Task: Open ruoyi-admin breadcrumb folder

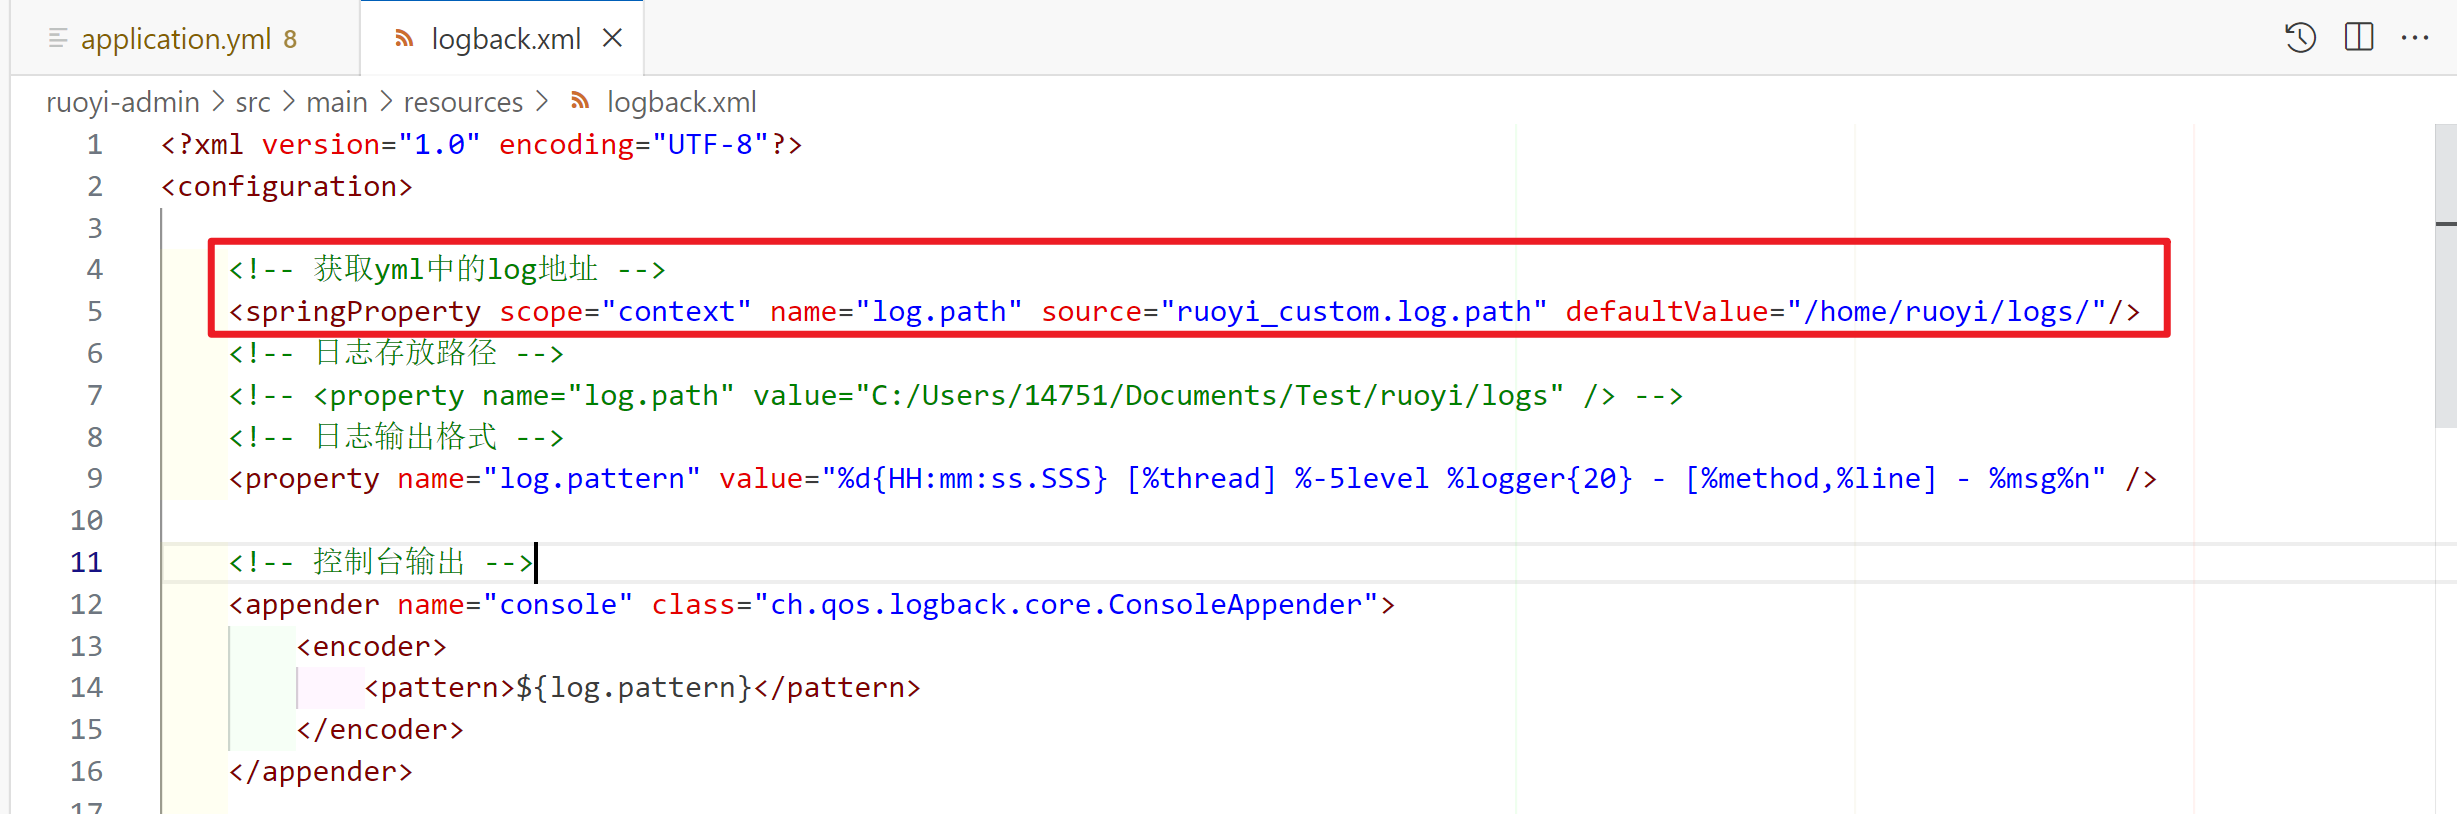Action: [122, 102]
